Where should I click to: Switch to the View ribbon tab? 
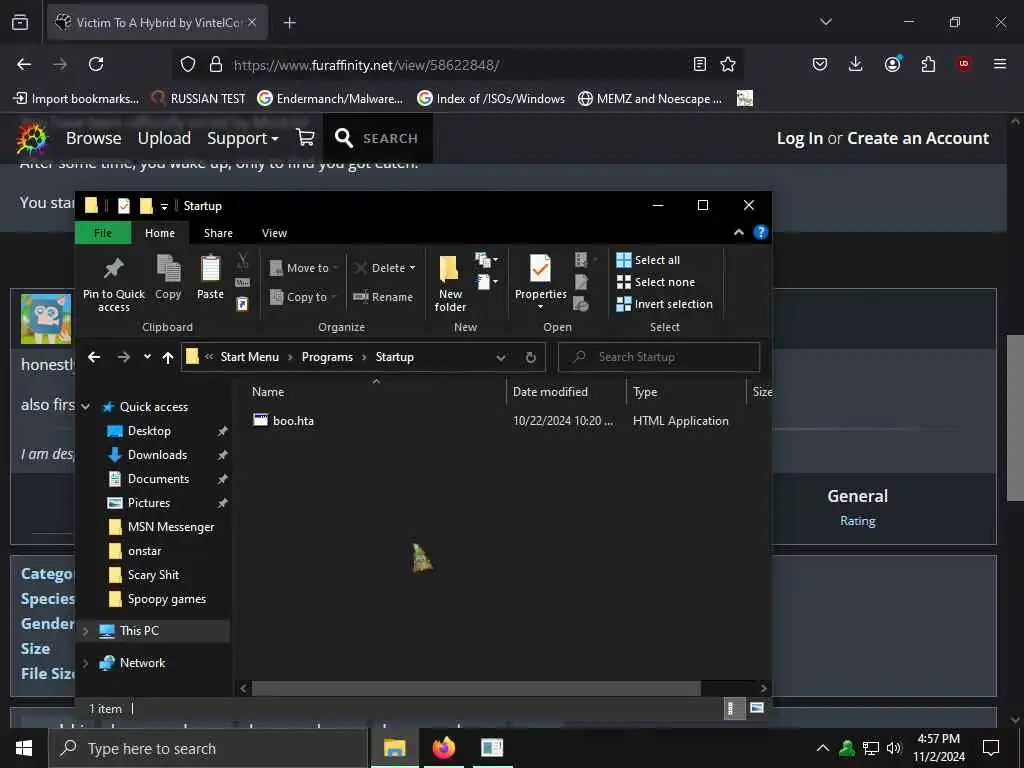pyautogui.click(x=274, y=233)
